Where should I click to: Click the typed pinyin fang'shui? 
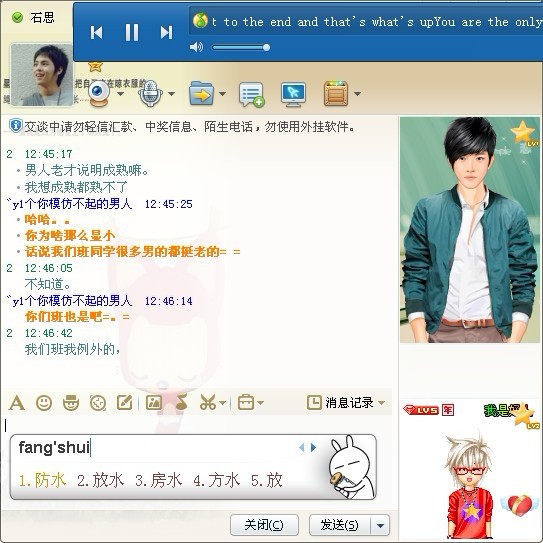(x=54, y=447)
